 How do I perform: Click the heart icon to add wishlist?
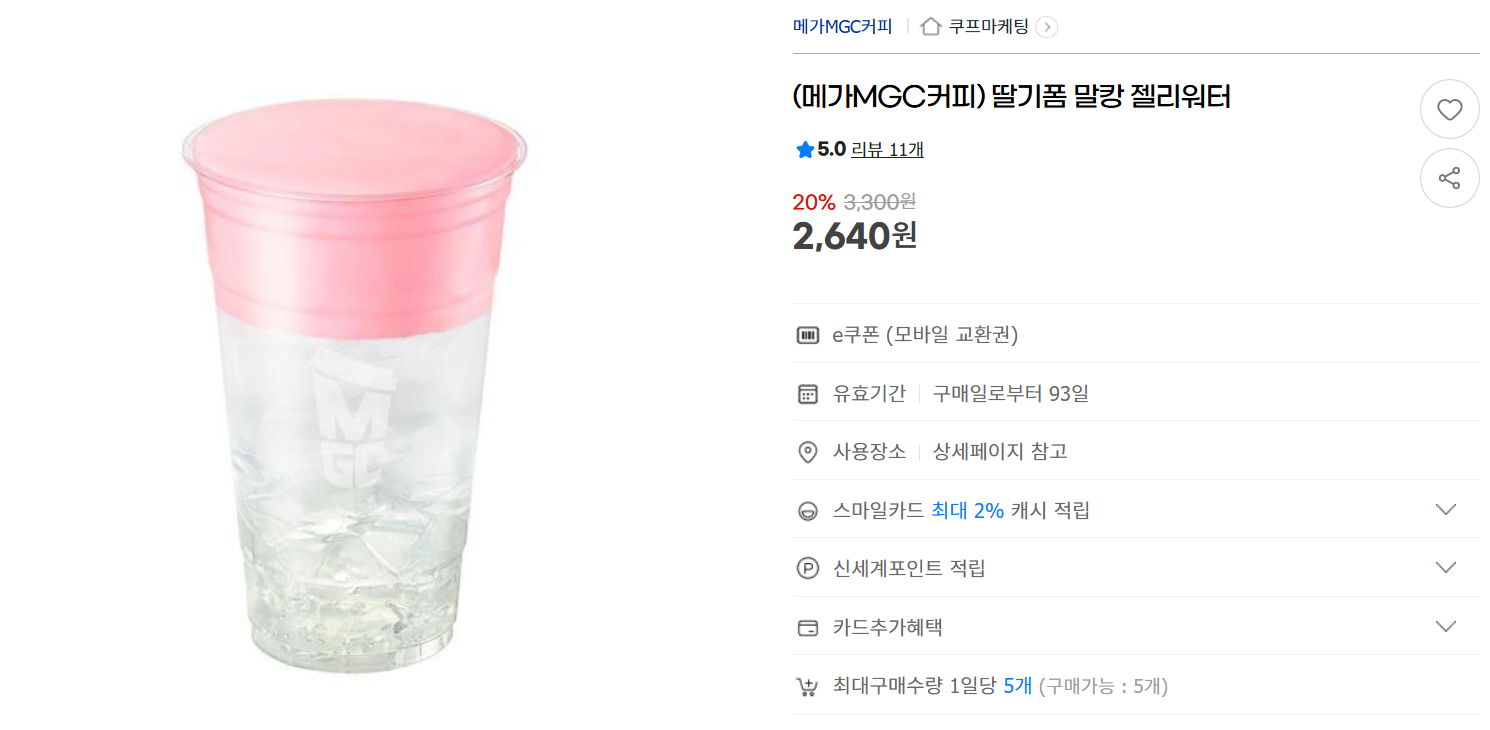pyautogui.click(x=1449, y=109)
